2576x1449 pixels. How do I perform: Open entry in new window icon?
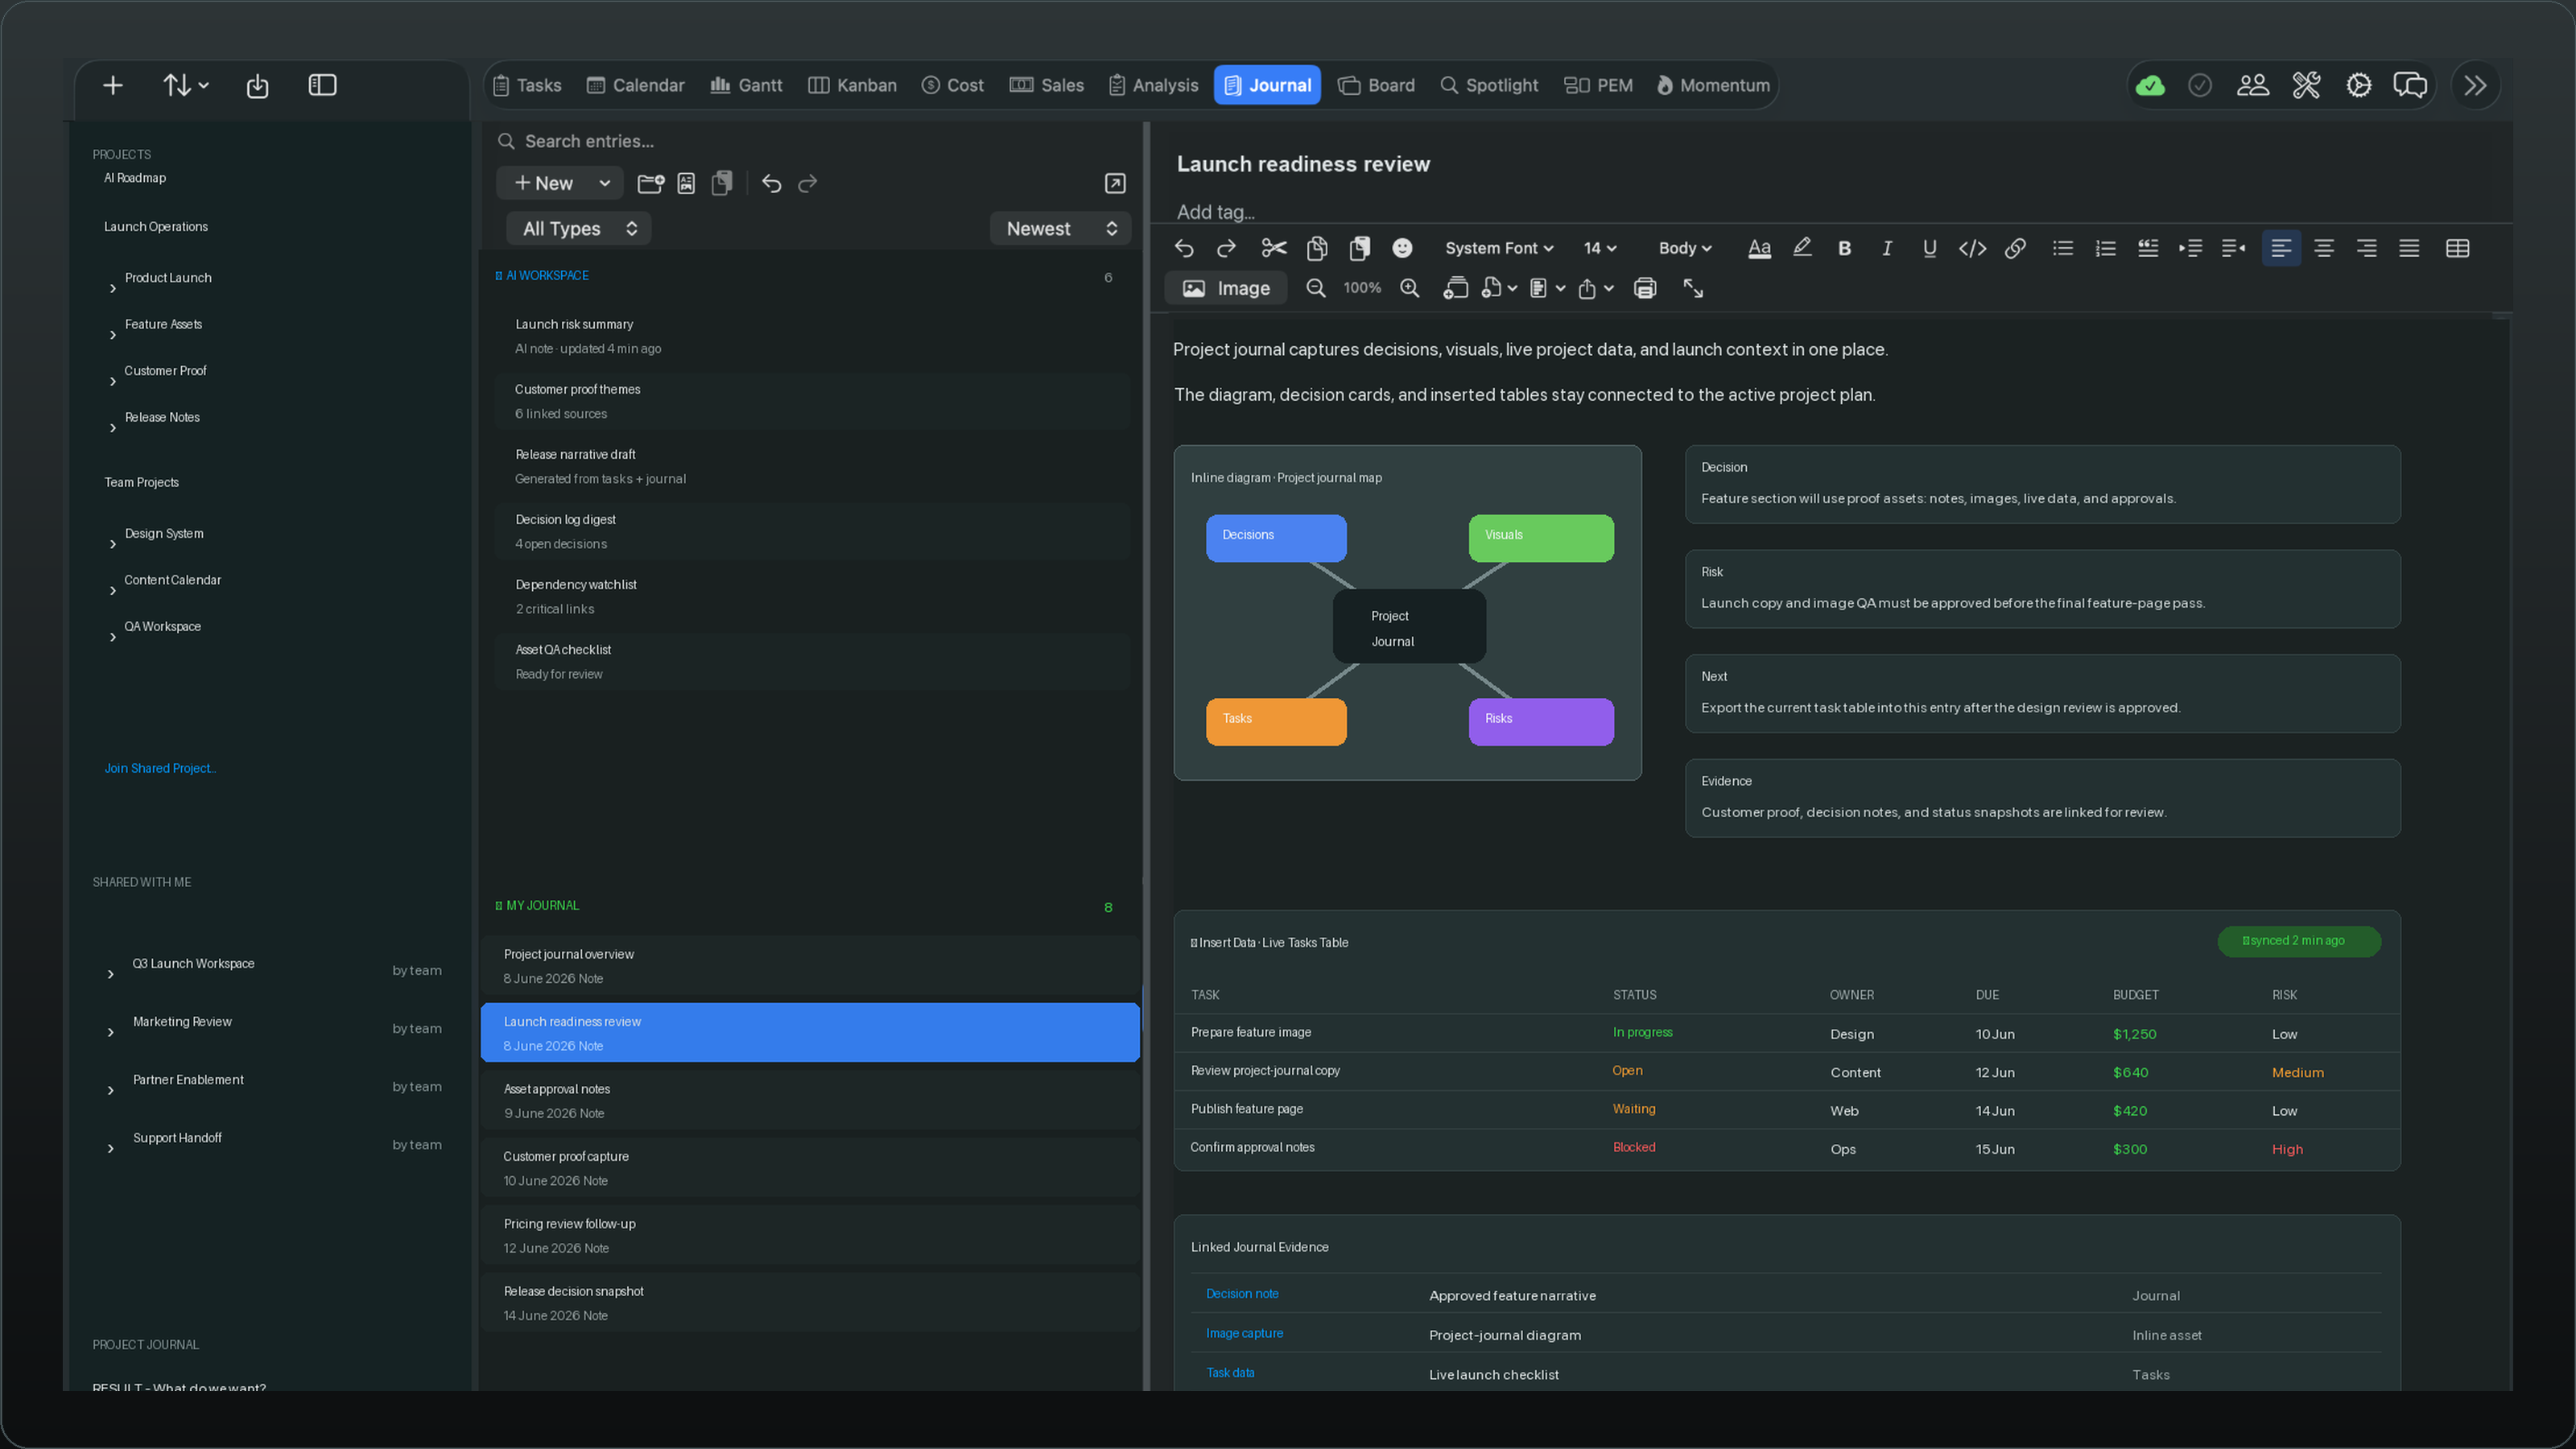[1115, 183]
